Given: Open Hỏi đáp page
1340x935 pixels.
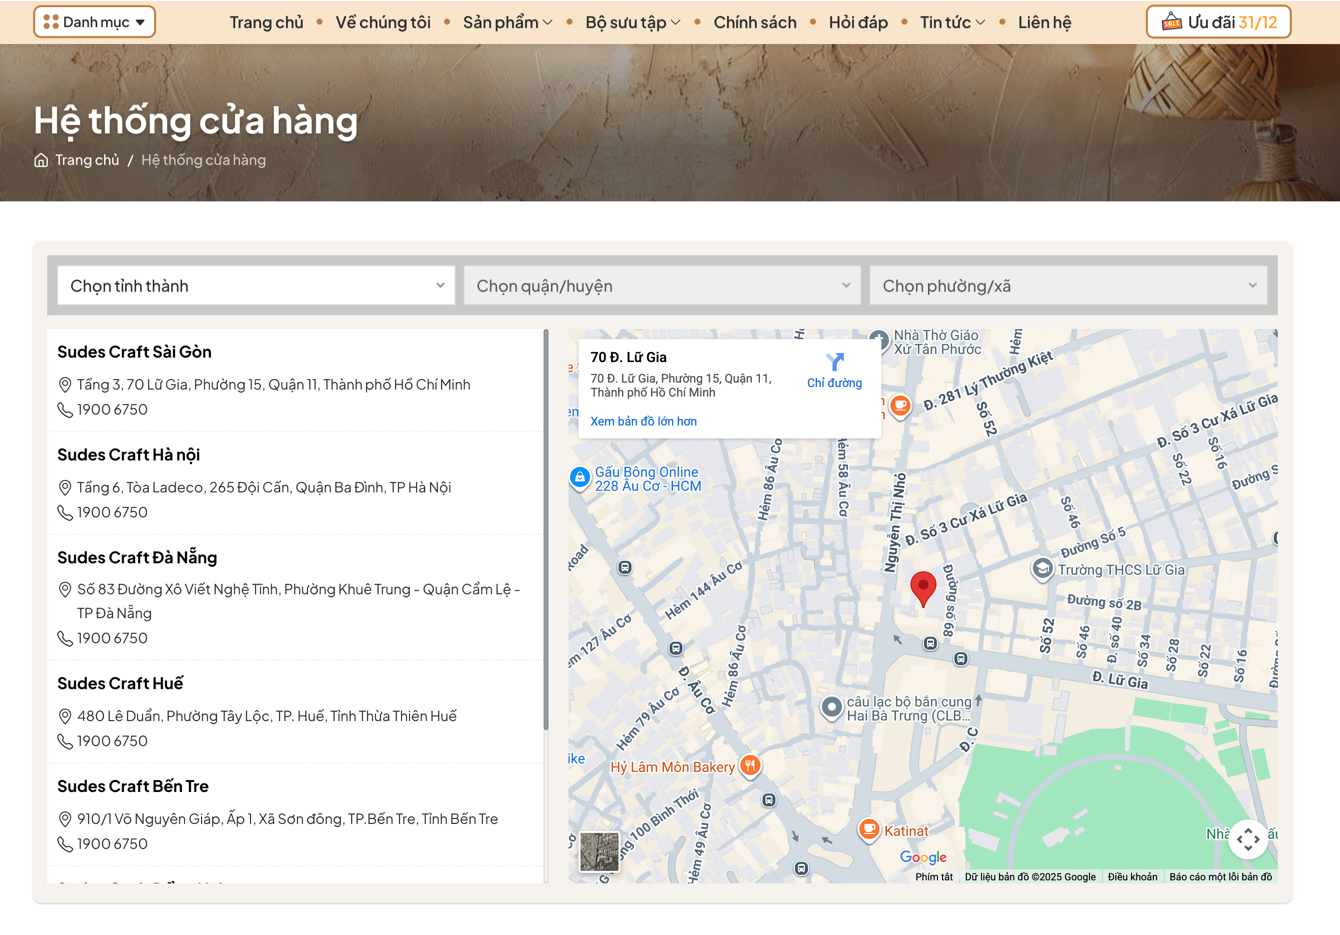Looking at the screenshot, I should (858, 22).
